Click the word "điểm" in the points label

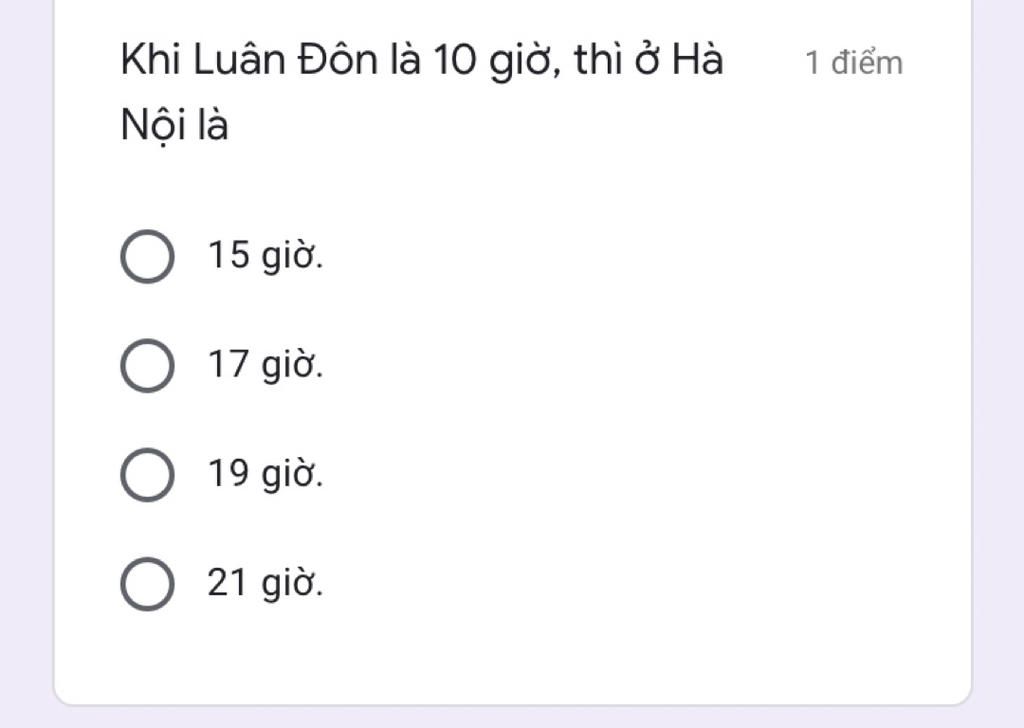[868, 63]
